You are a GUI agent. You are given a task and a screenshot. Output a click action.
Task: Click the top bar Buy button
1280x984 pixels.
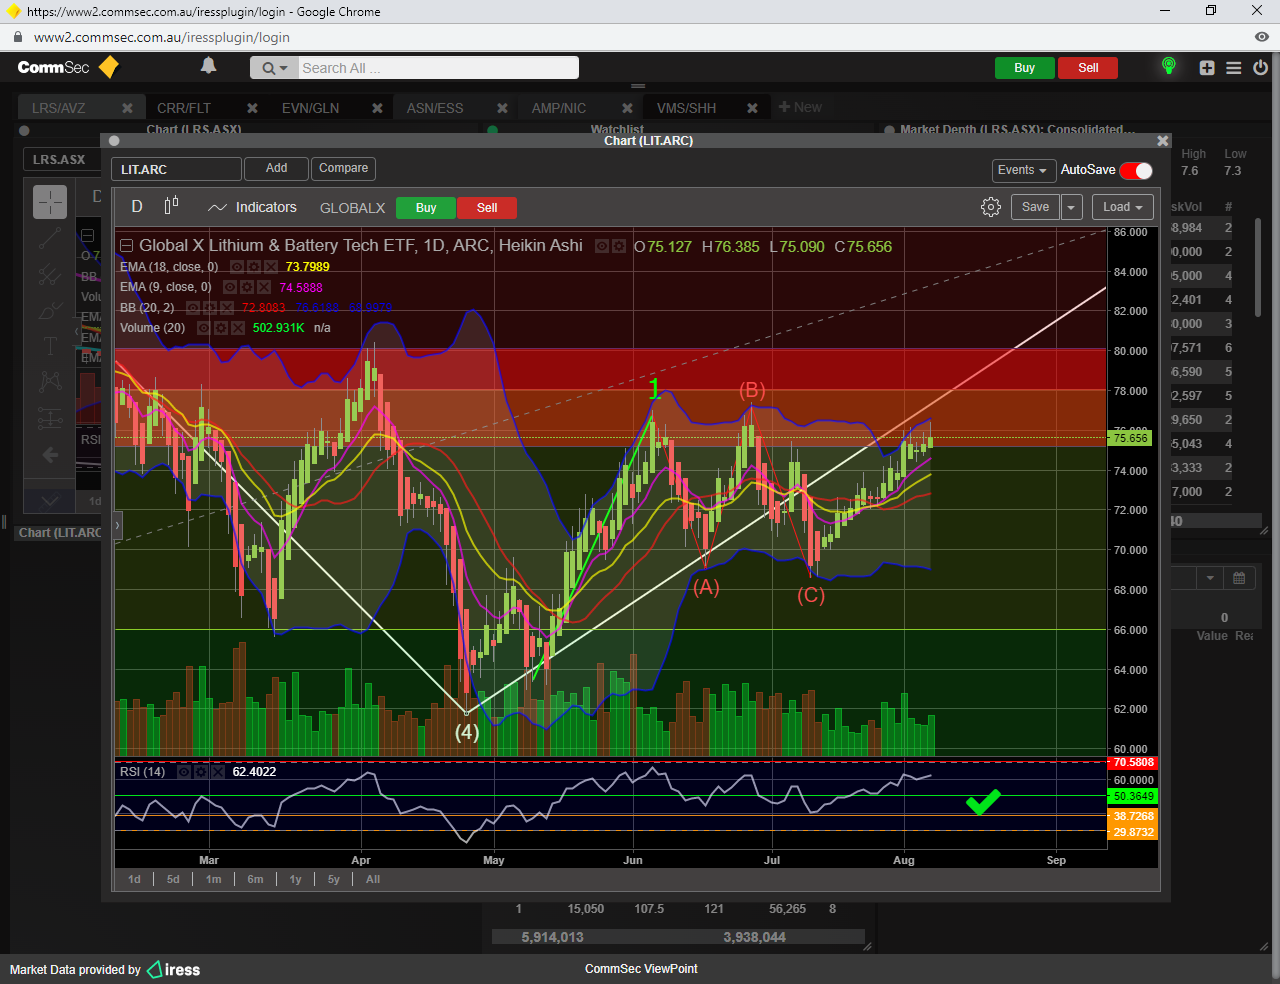click(x=1024, y=68)
